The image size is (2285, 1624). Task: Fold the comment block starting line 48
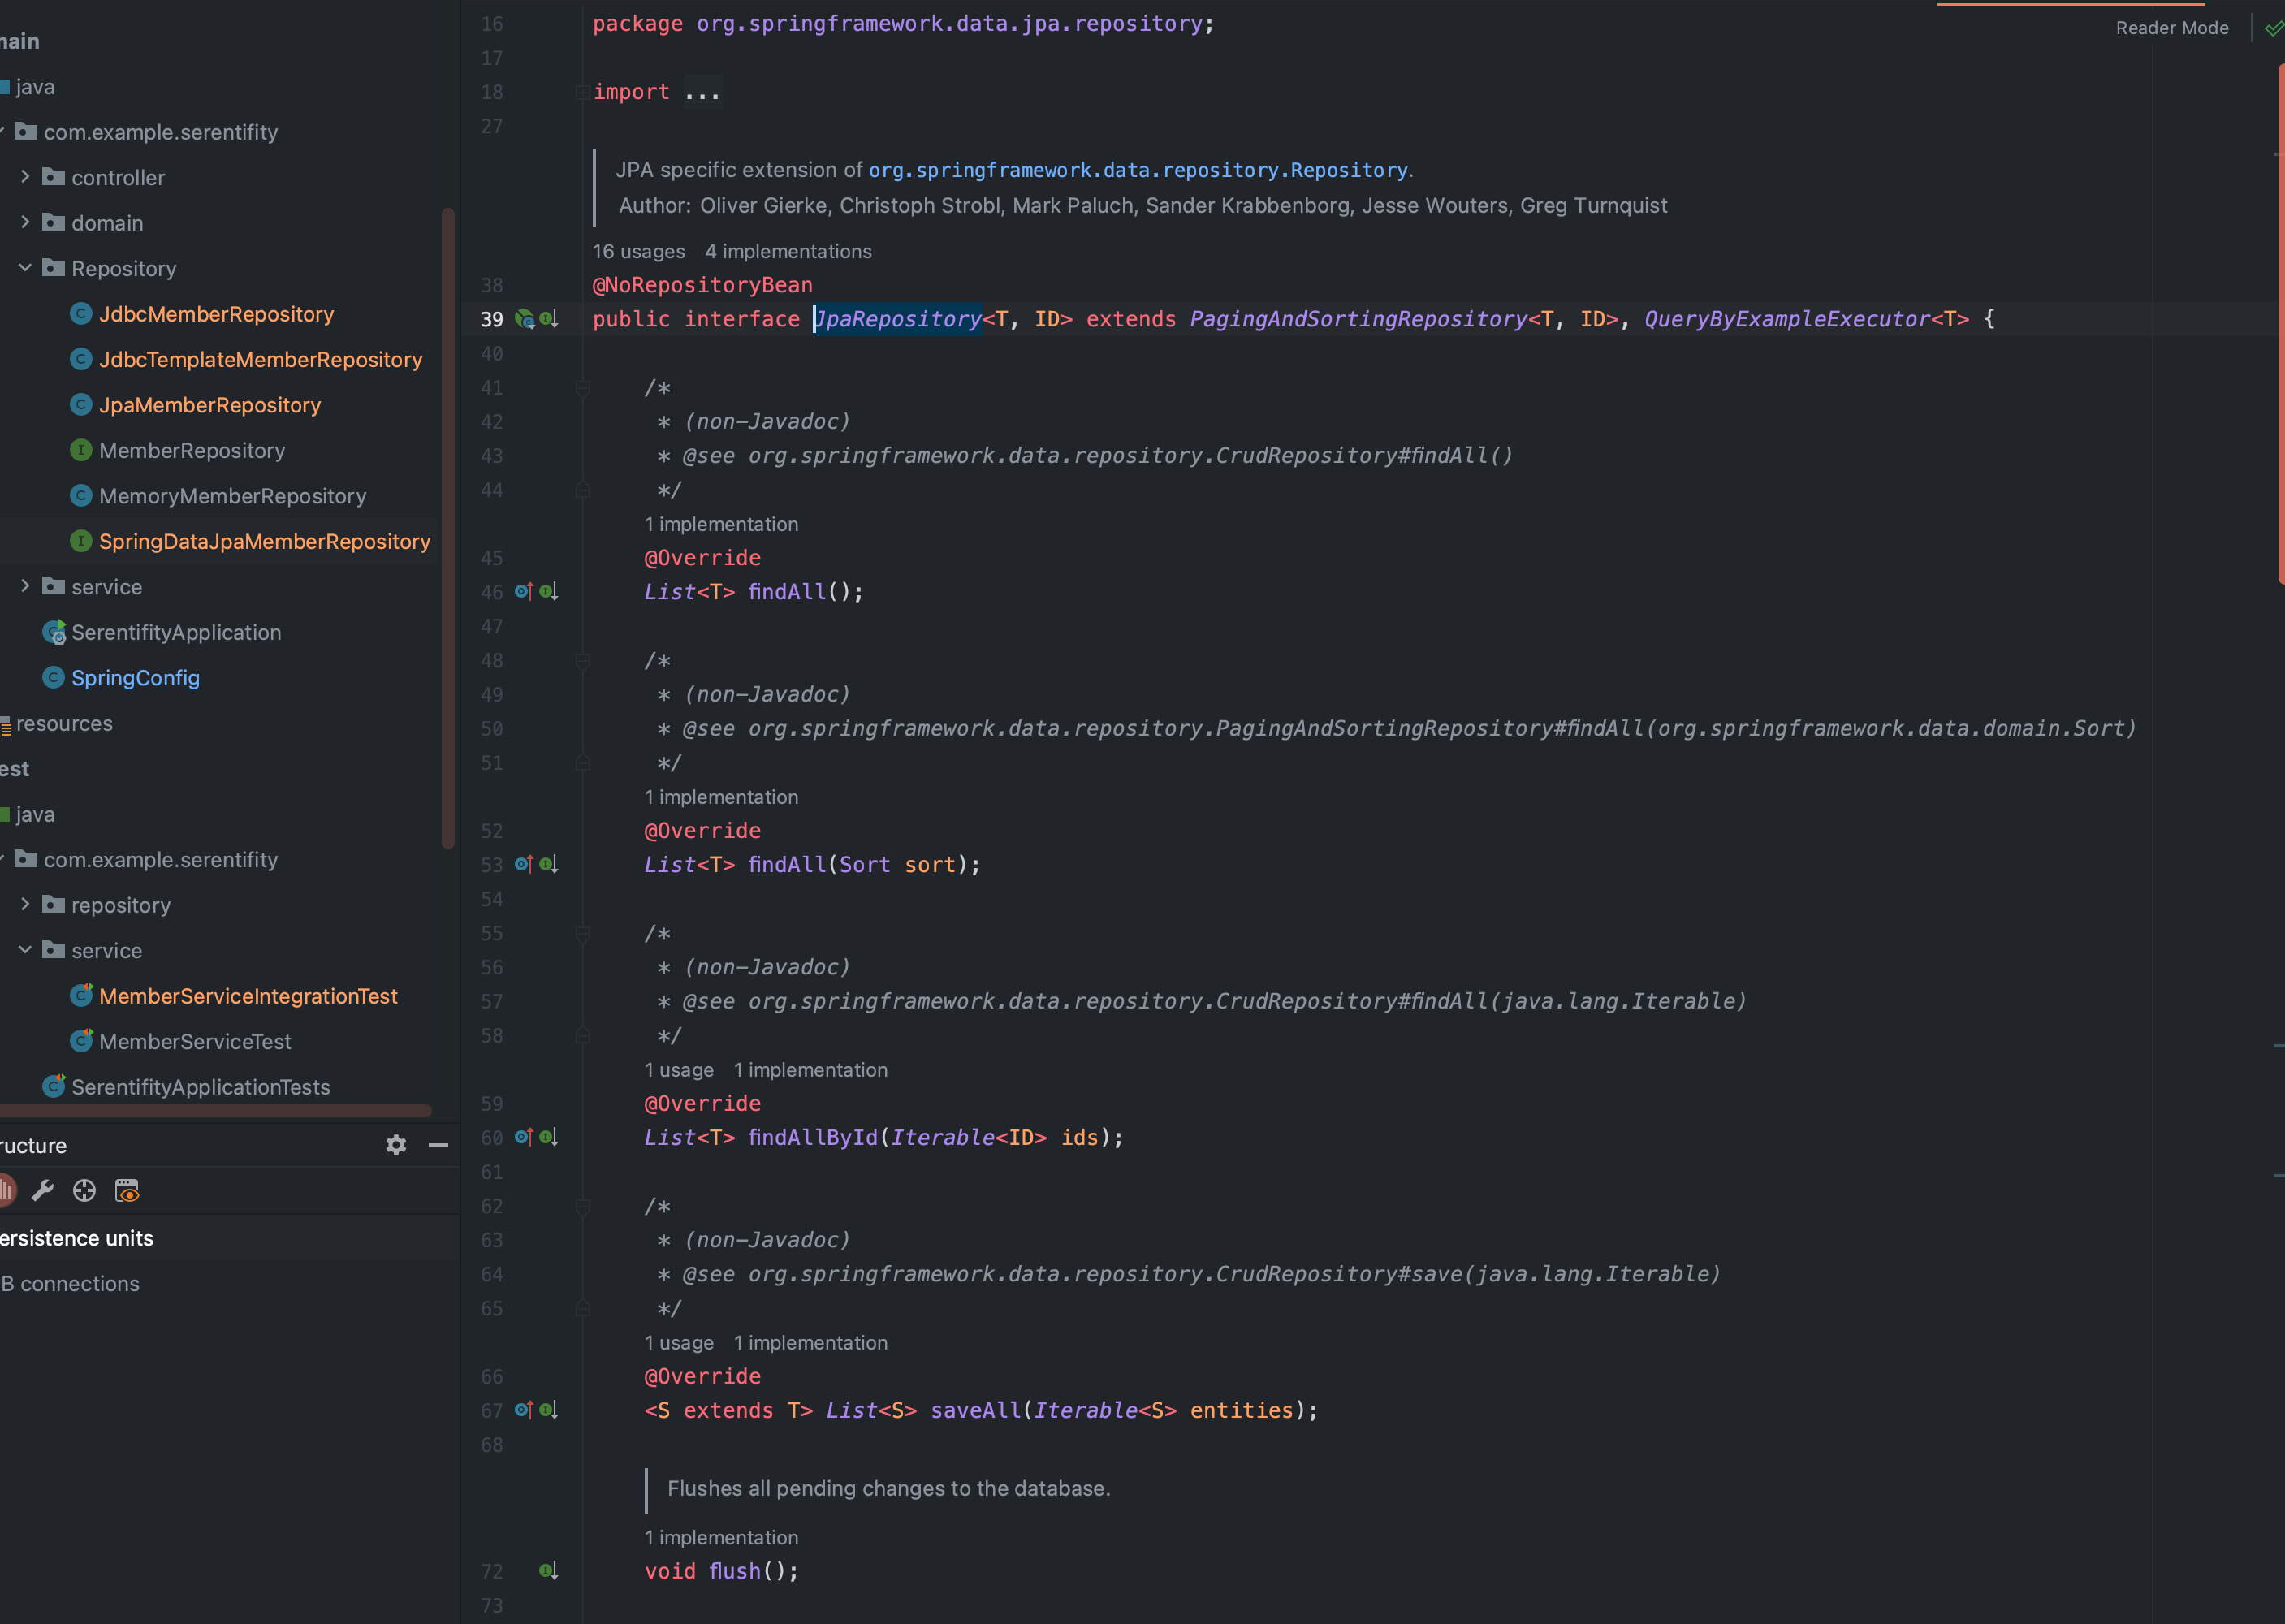(582, 661)
